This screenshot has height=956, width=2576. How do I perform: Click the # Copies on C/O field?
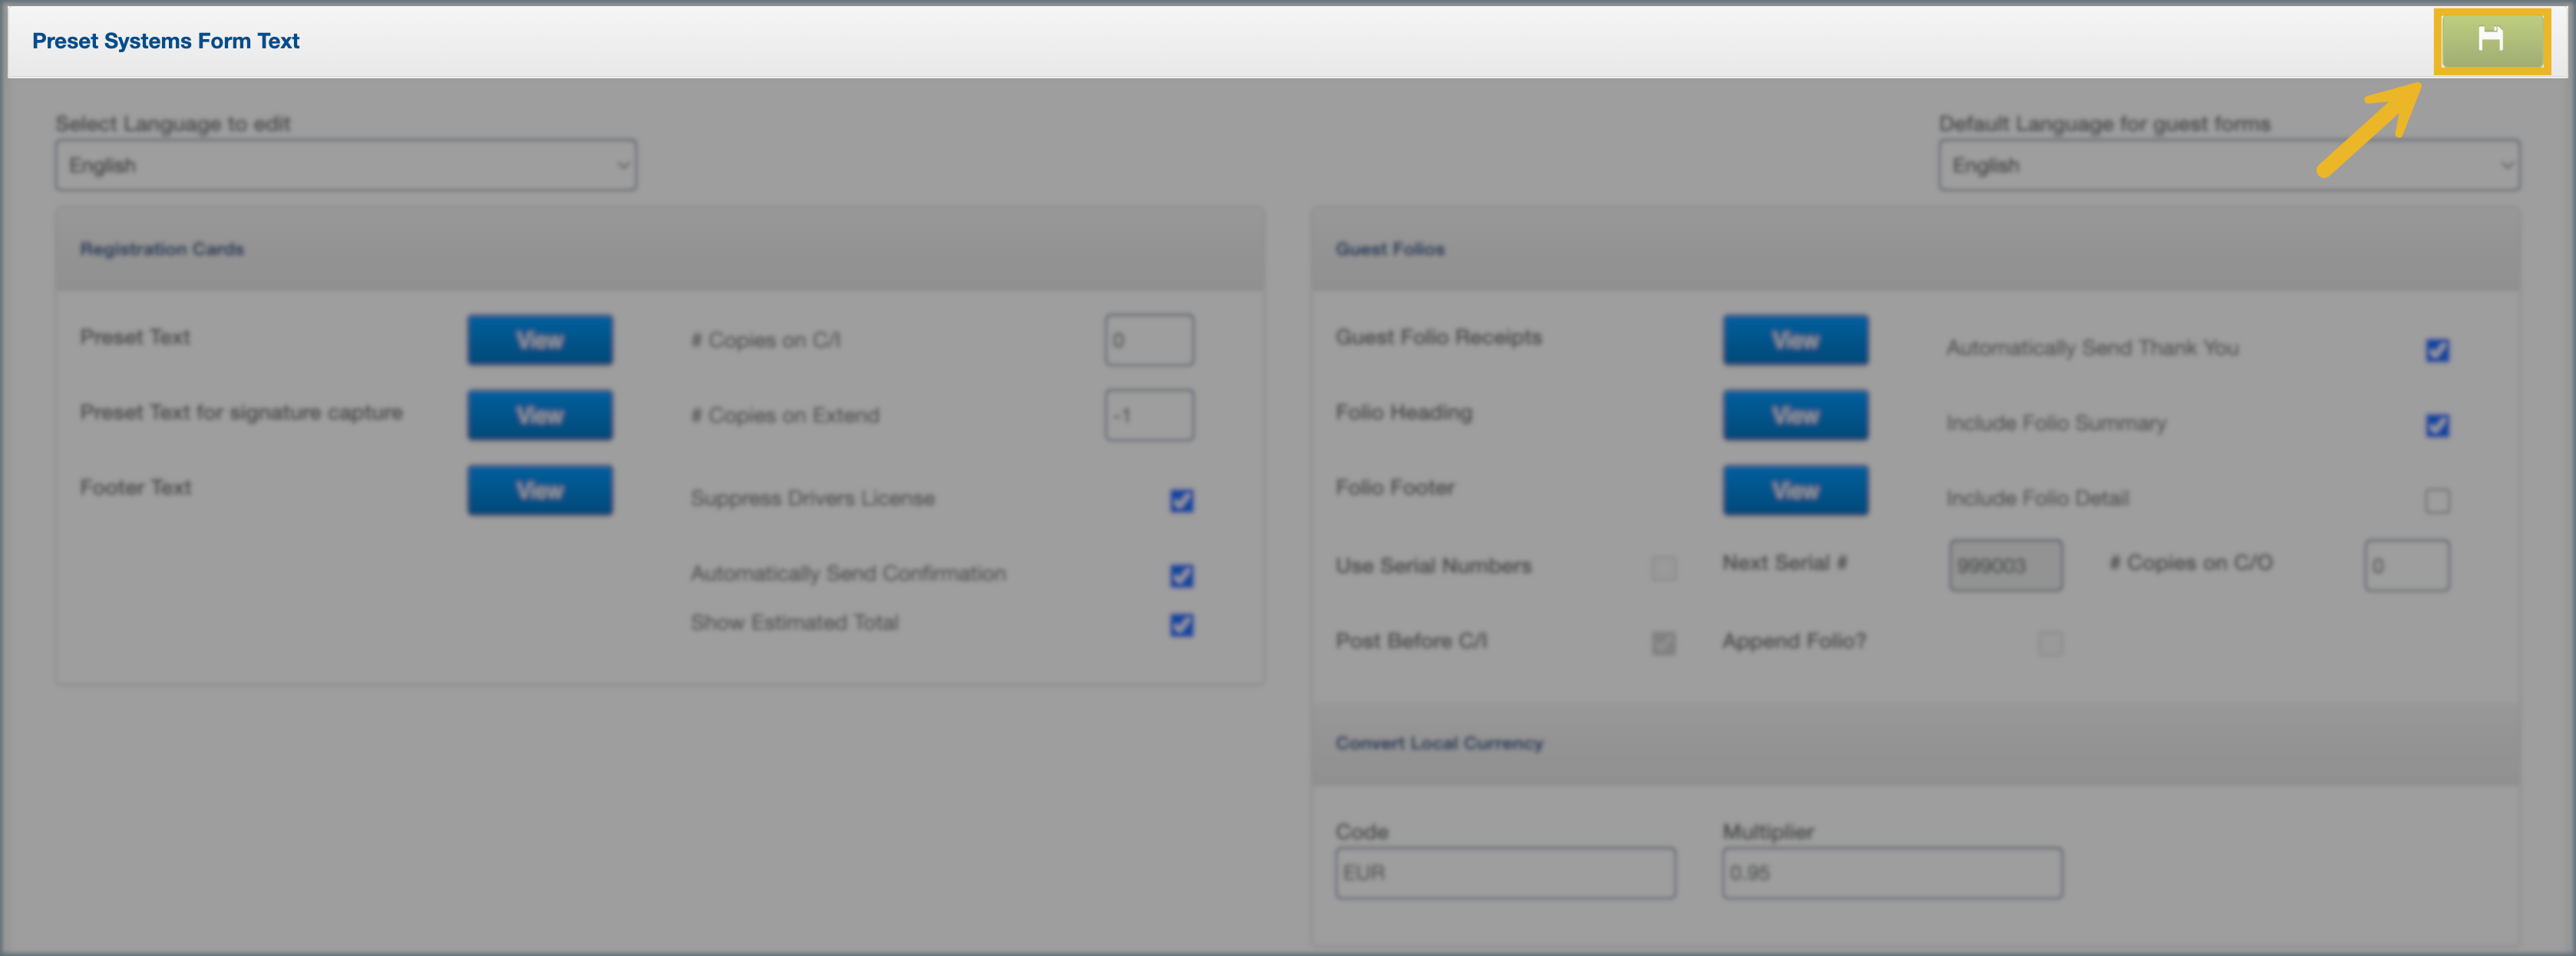(2406, 566)
